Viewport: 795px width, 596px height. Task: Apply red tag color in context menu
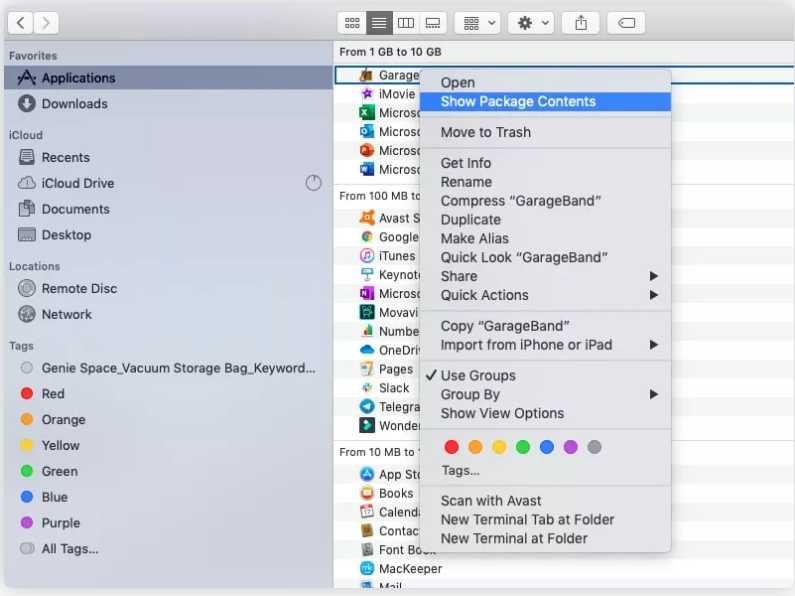(x=451, y=447)
